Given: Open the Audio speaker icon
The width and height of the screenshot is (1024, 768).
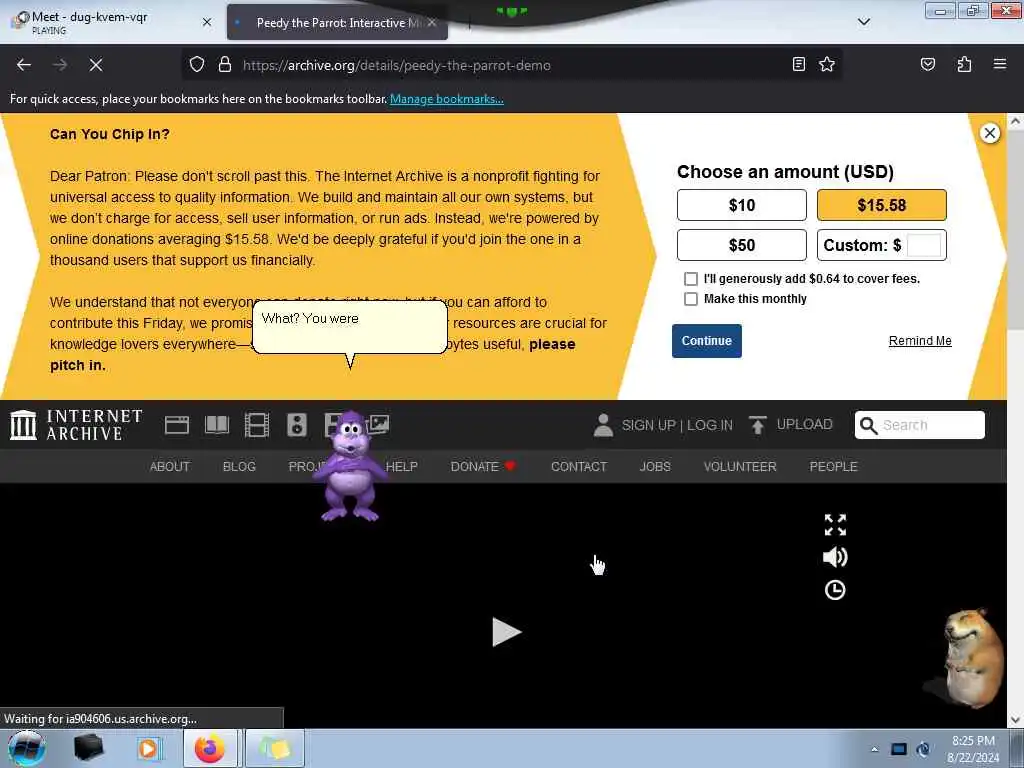Looking at the screenshot, I should click(x=296, y=425).
